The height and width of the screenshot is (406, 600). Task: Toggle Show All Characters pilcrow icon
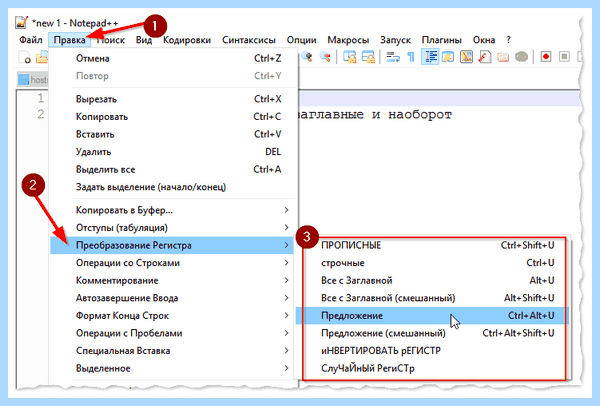(x=411, y=57)
